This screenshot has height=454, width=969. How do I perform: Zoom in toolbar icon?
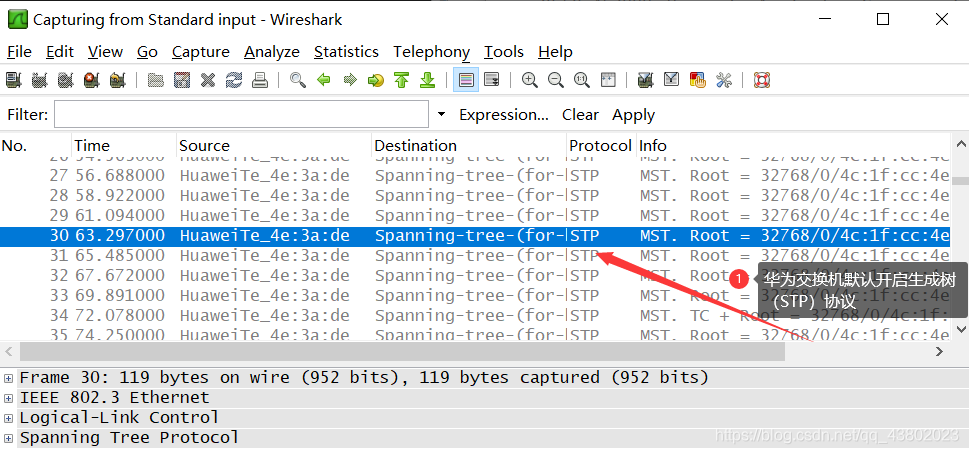pos(530,80)
